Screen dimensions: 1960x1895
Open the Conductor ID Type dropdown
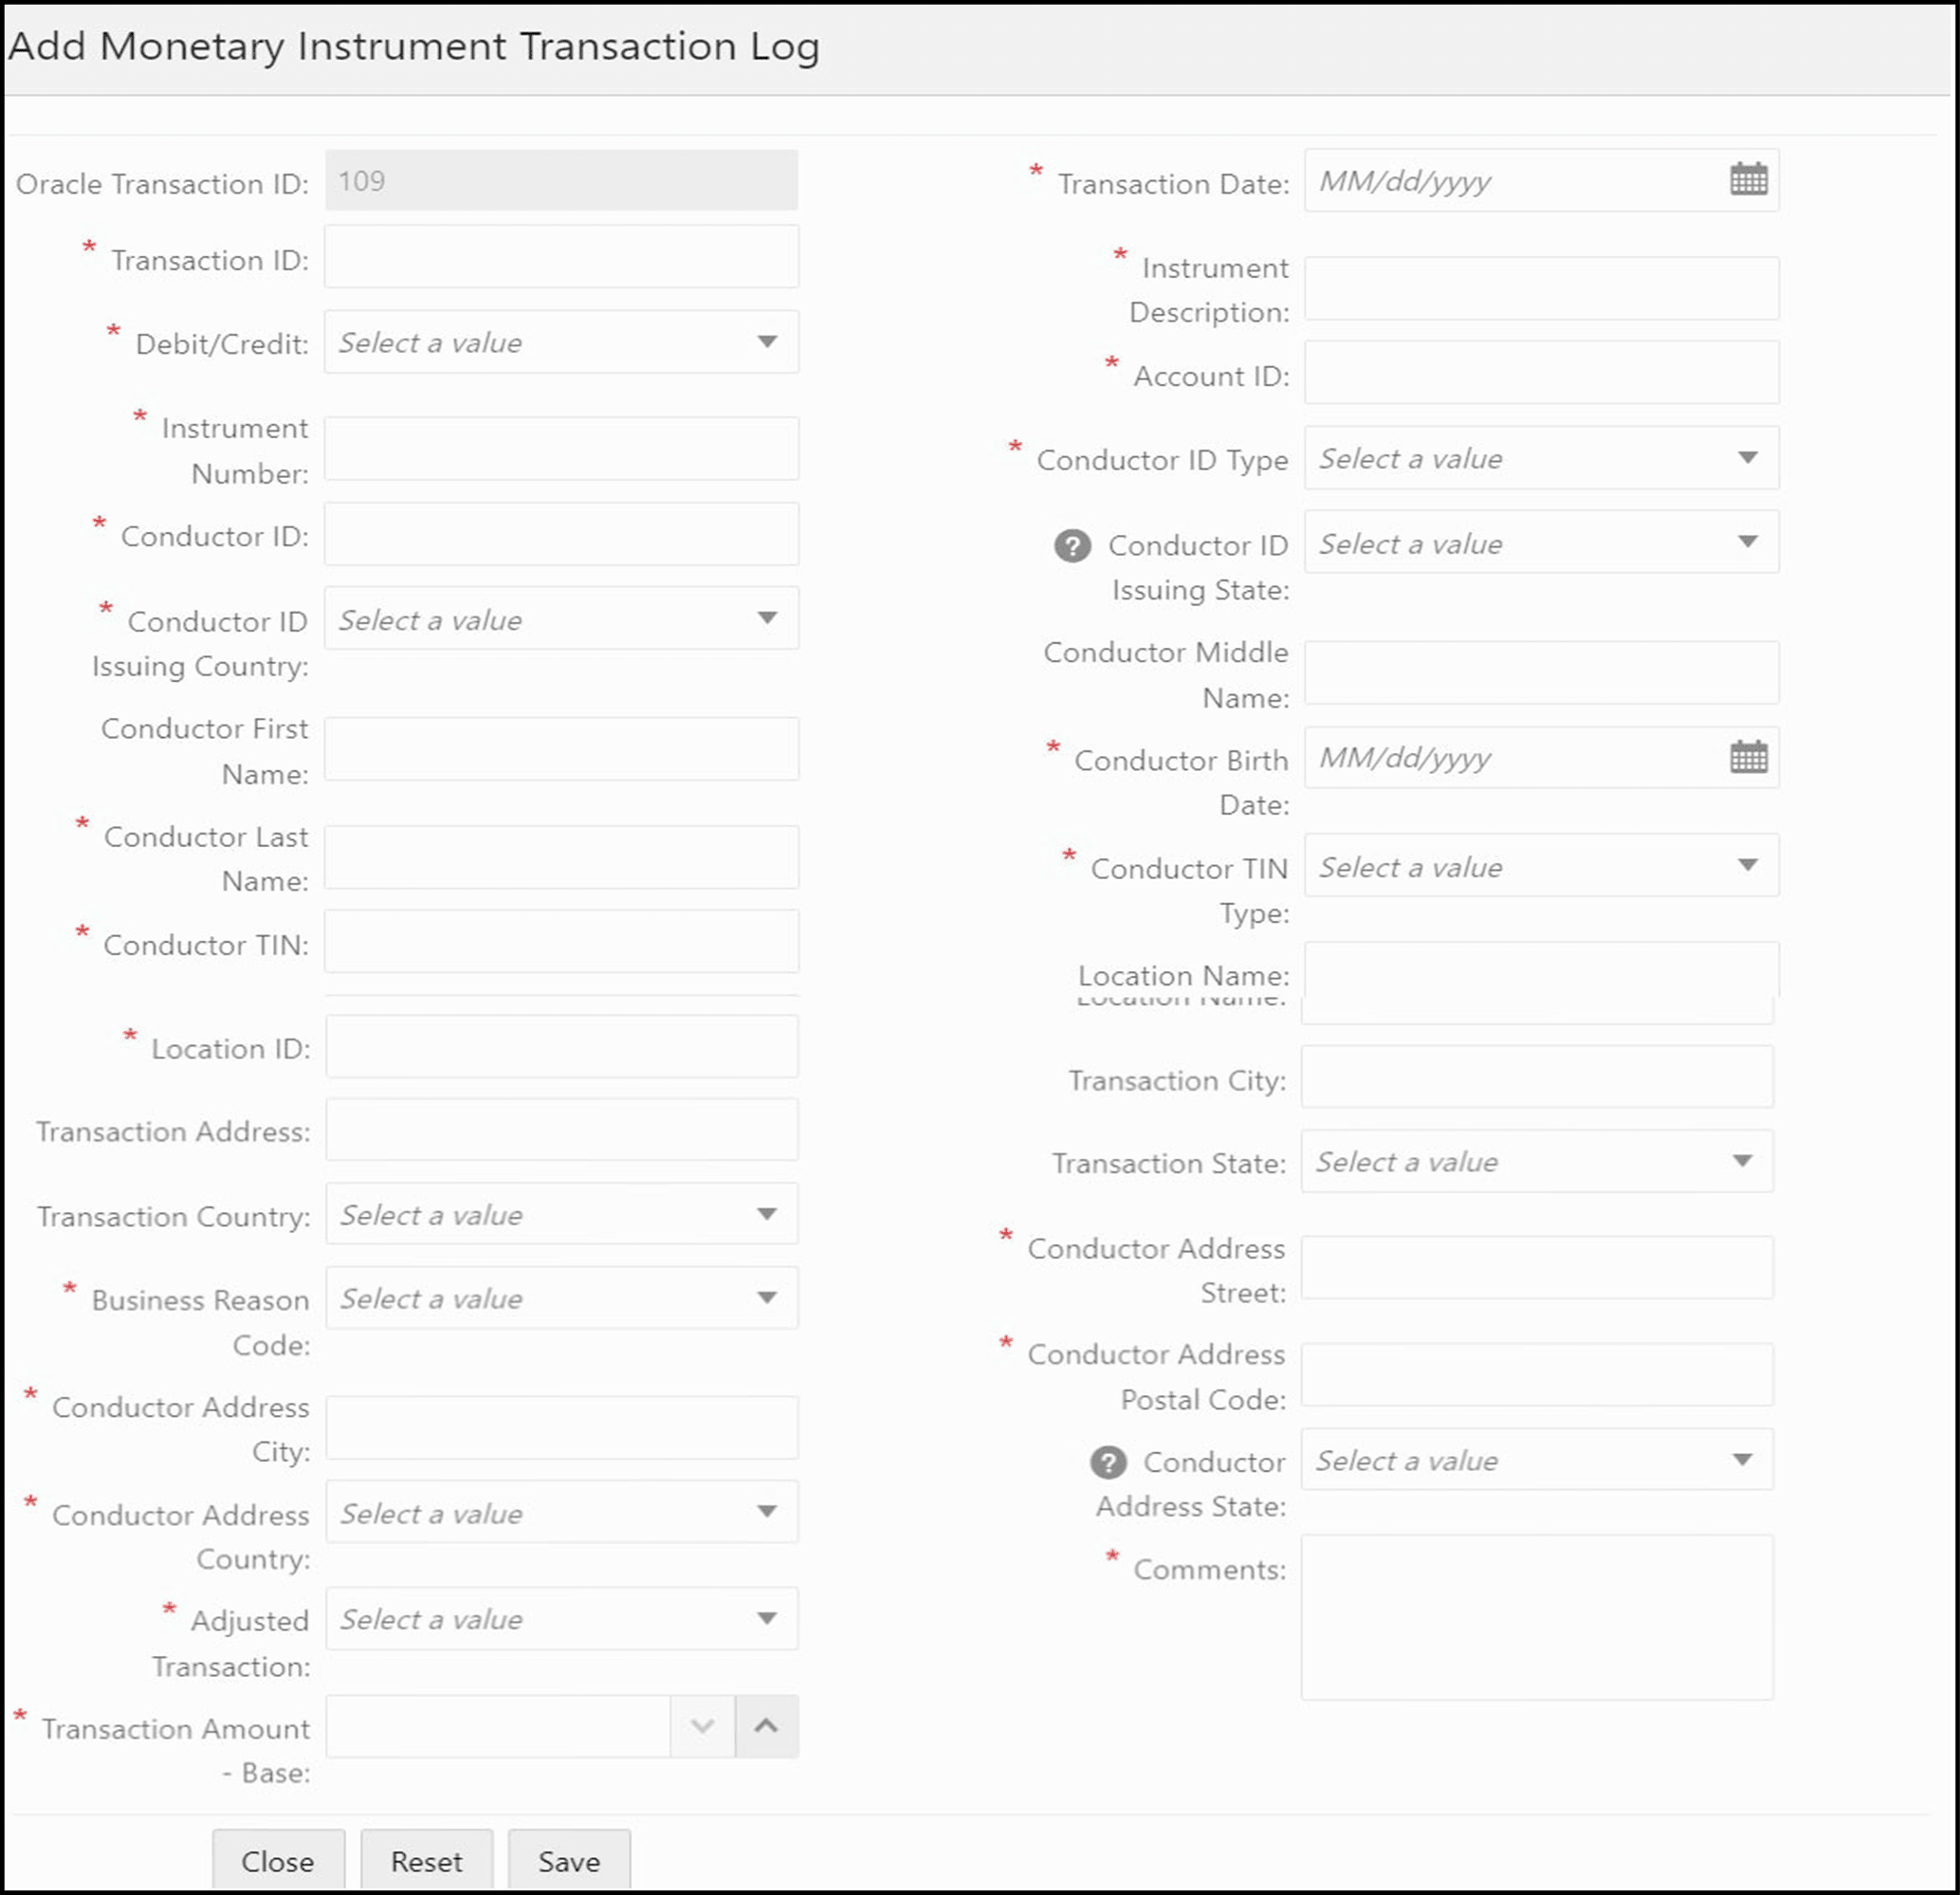coord(1748,458)
